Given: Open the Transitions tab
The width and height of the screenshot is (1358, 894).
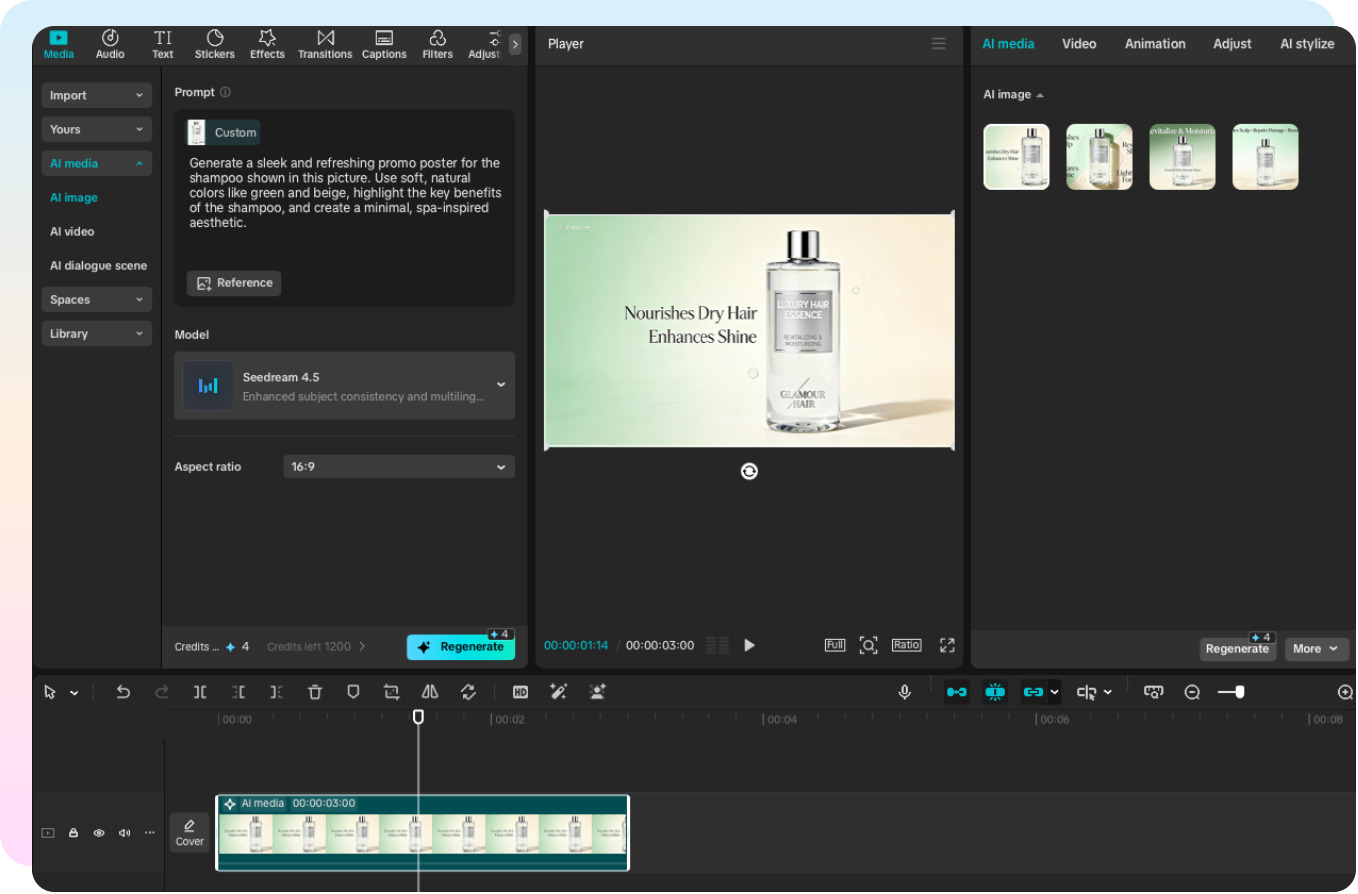Looking at the screenshot, I should coord(325,44).
